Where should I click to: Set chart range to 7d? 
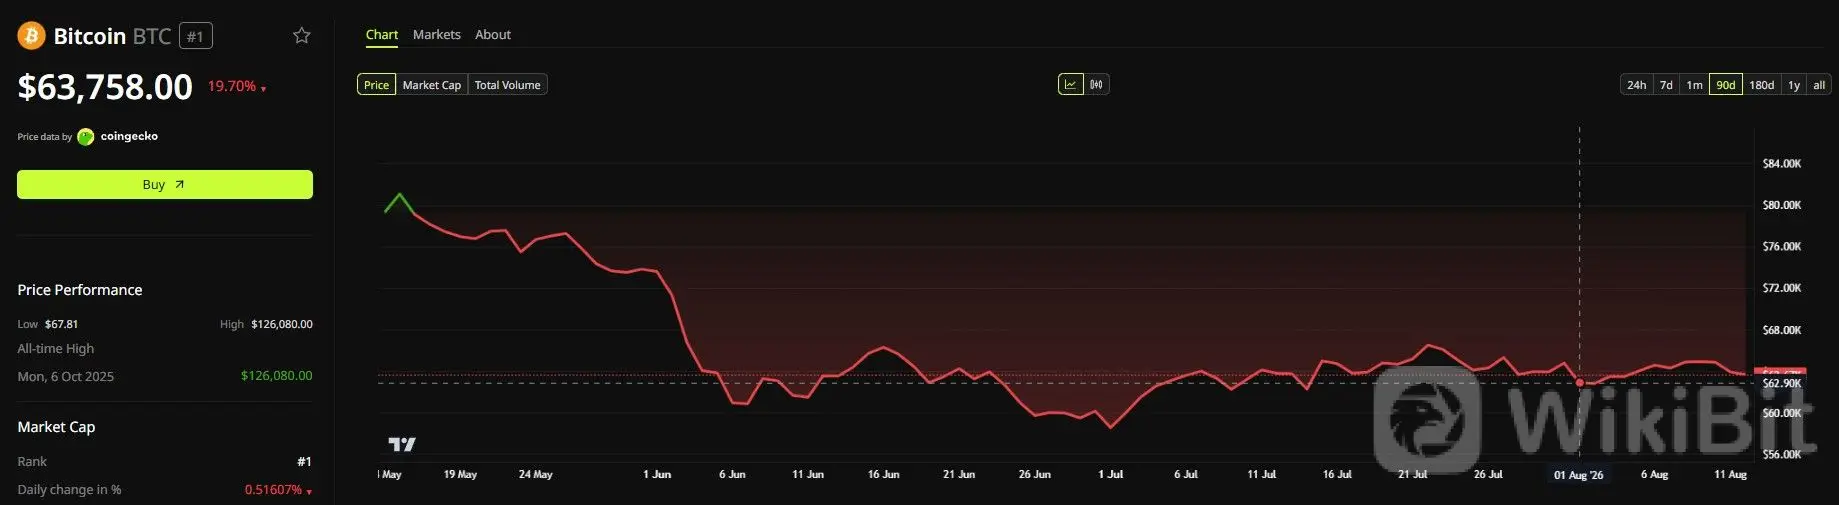click(1666, 85)
